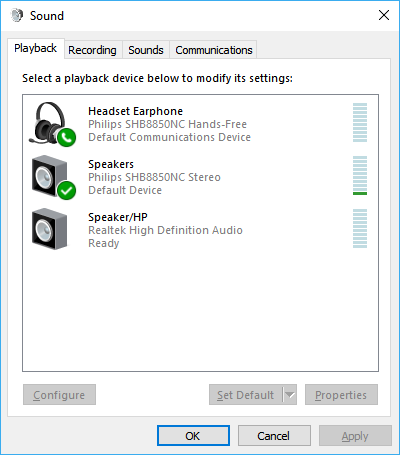This screenshot has width=400, height=455.
Task: Switch to the Recording tab
Action: (92, 50)
